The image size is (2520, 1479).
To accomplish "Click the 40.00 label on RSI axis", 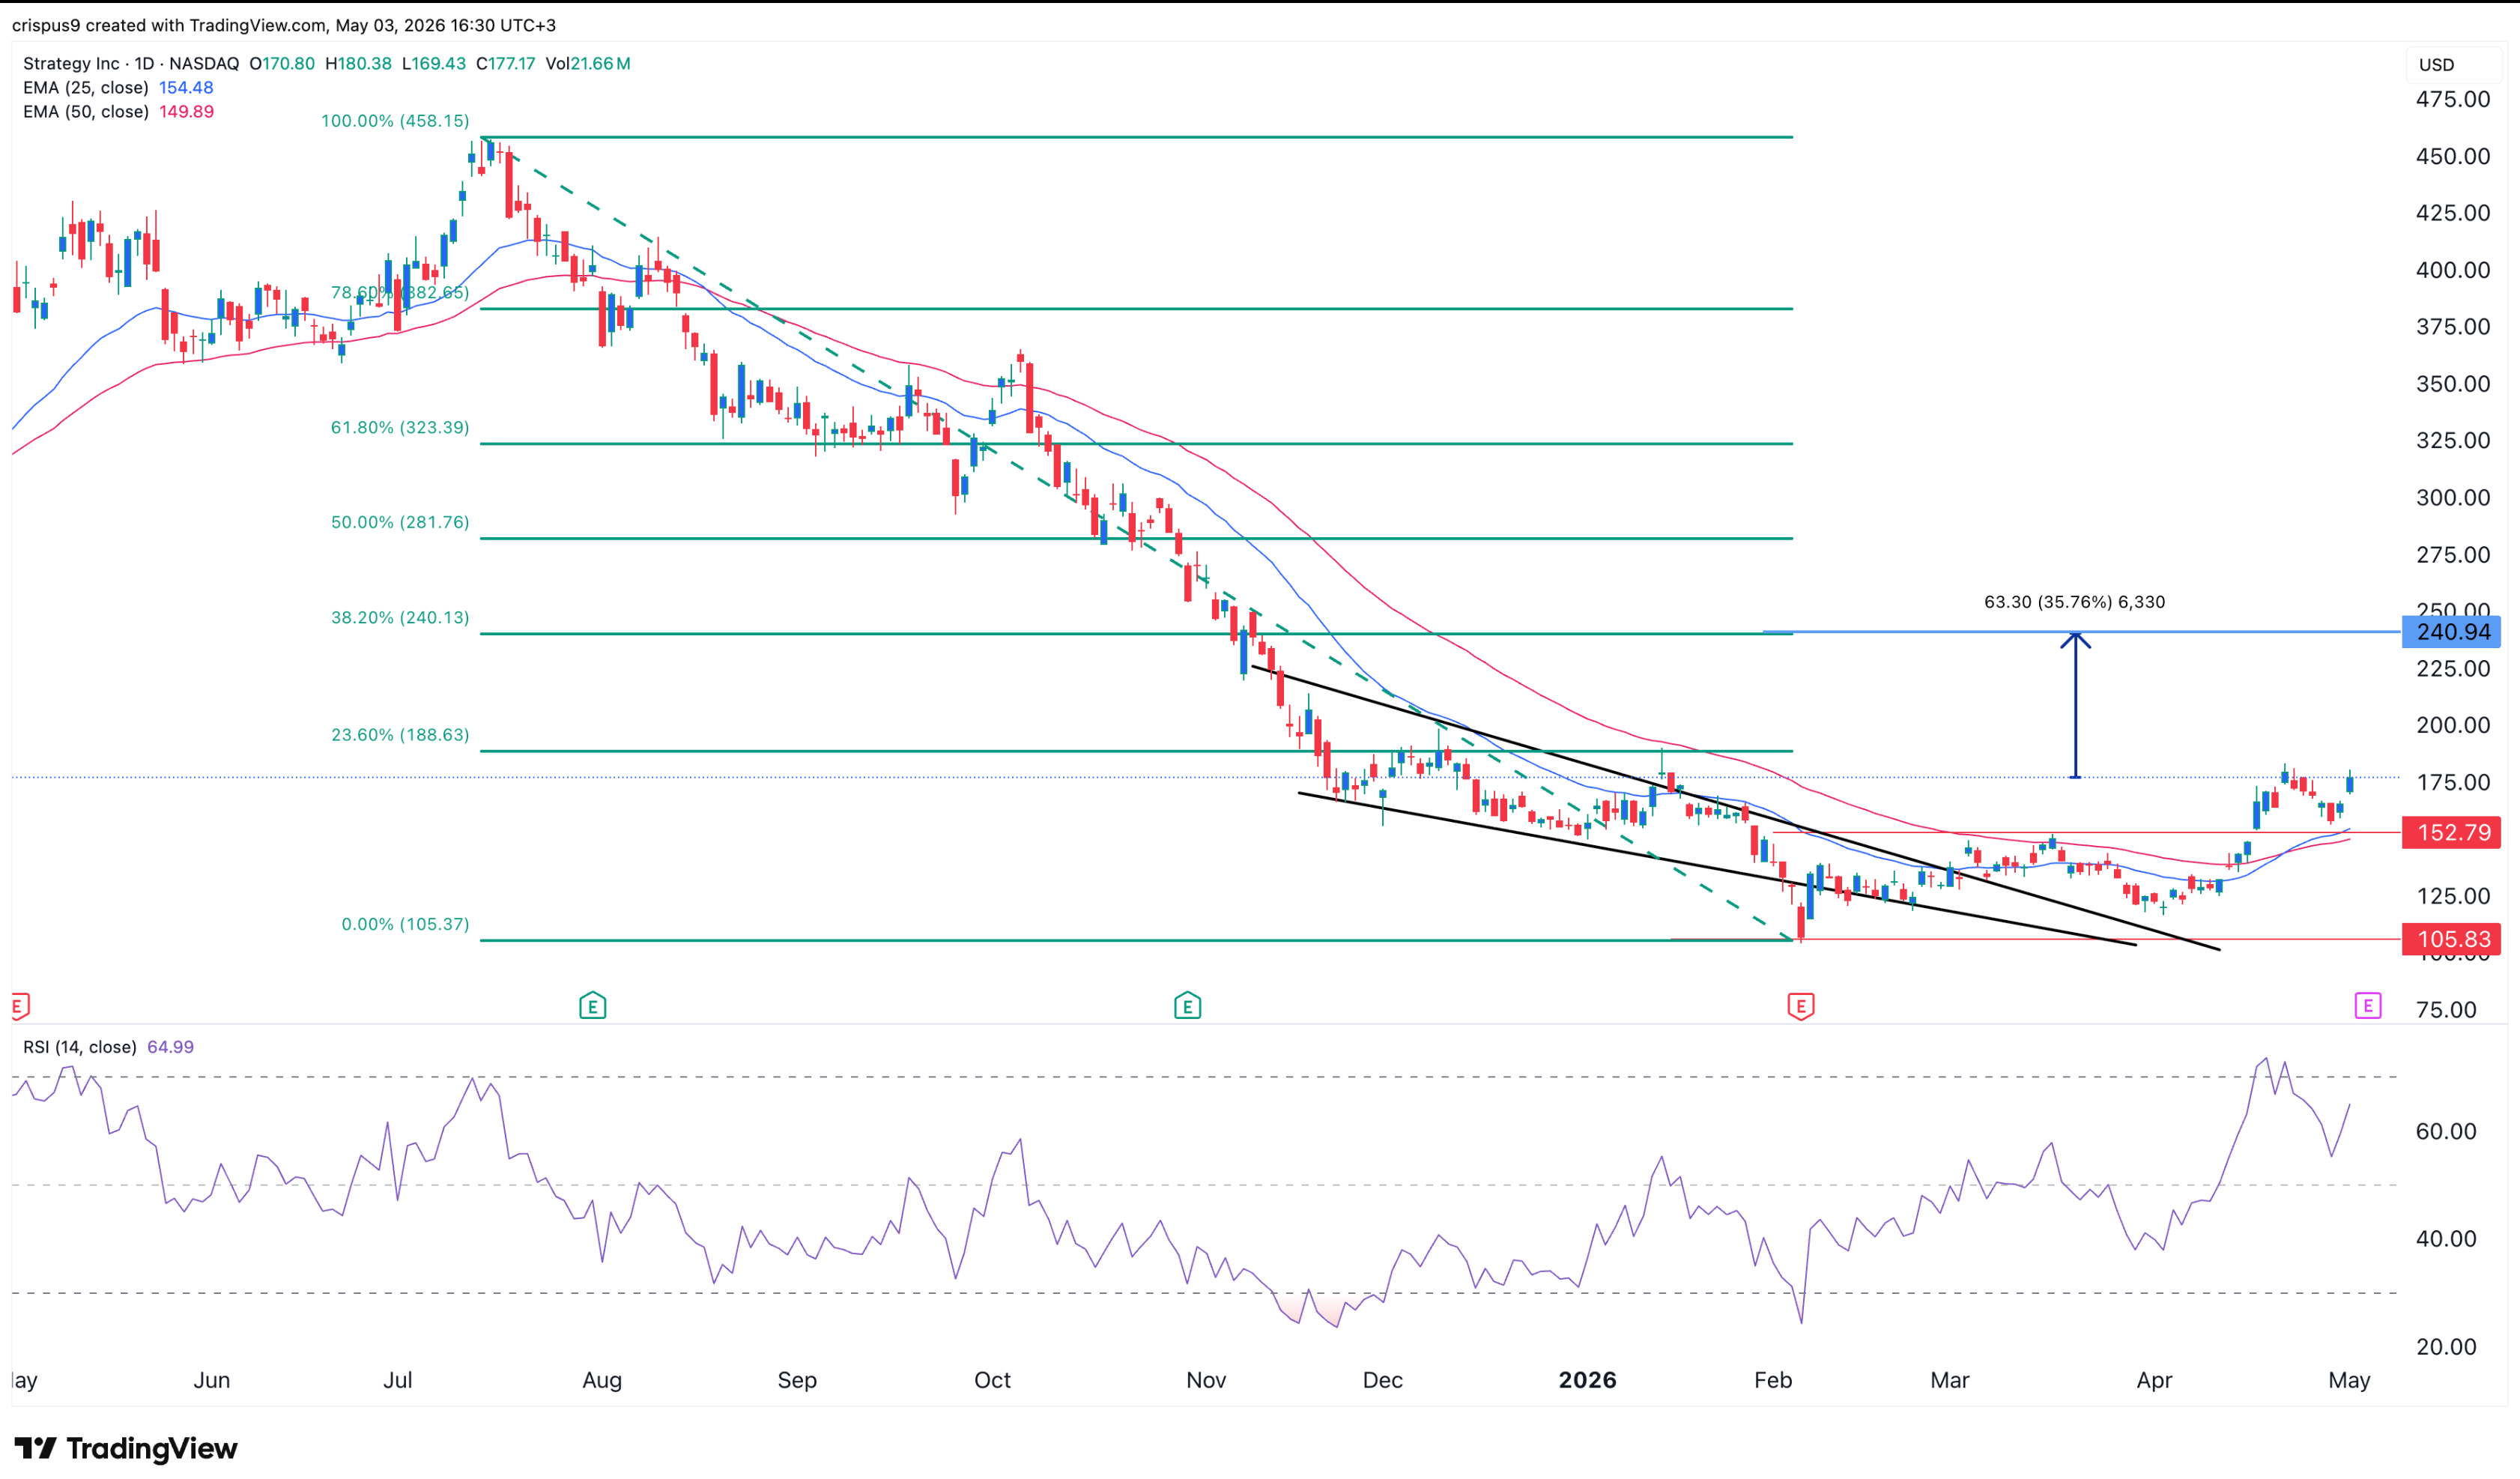I will click(x=2446, y=1238).
